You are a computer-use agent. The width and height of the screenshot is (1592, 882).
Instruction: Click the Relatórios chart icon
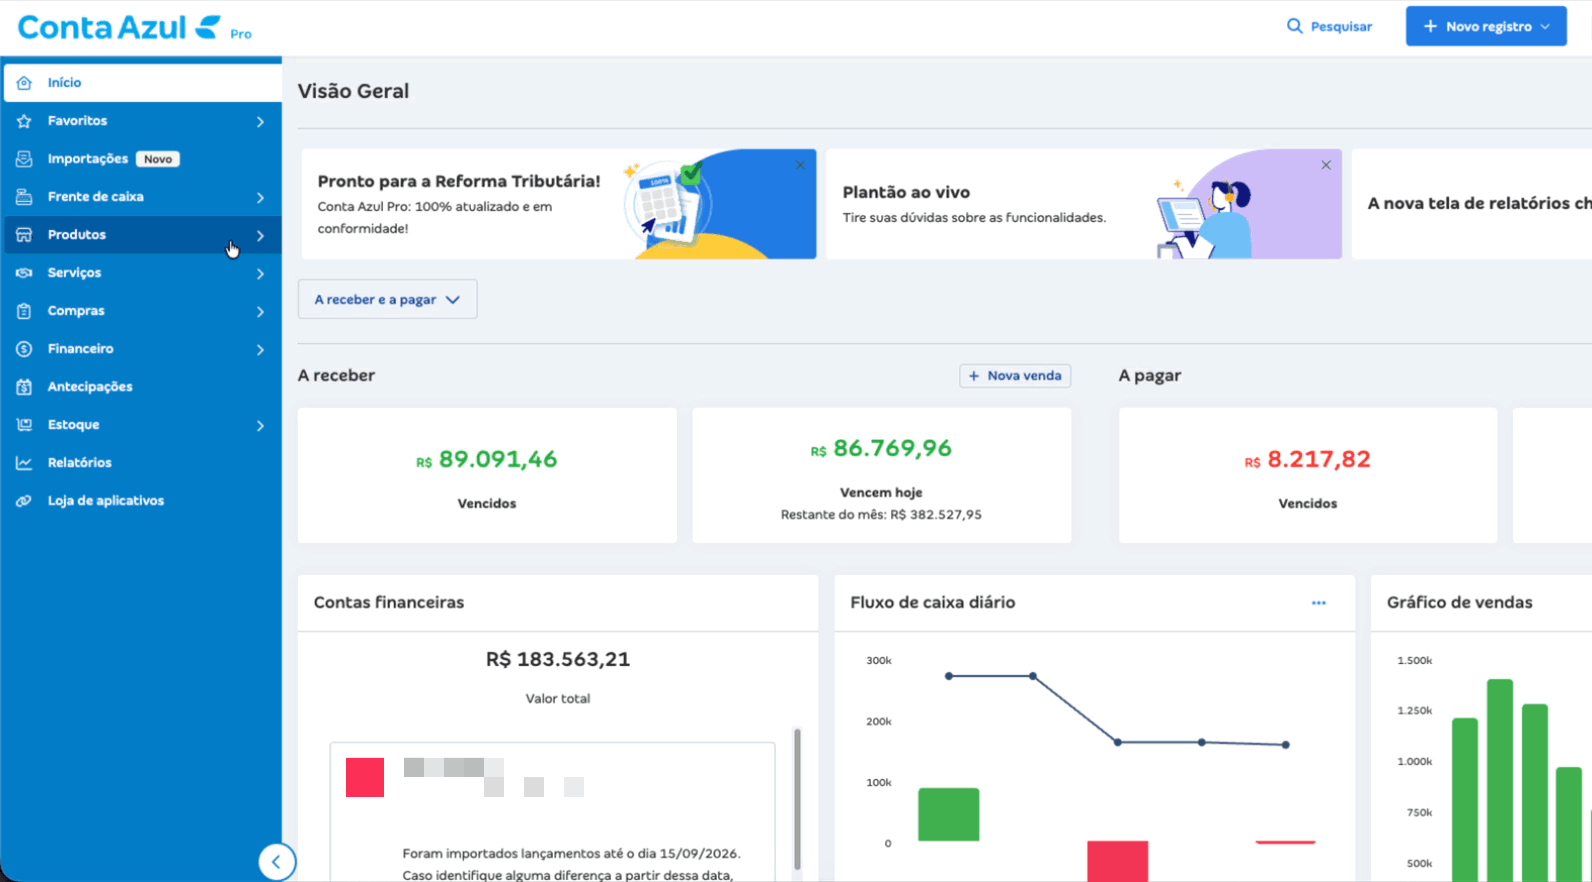pos(24,463)
